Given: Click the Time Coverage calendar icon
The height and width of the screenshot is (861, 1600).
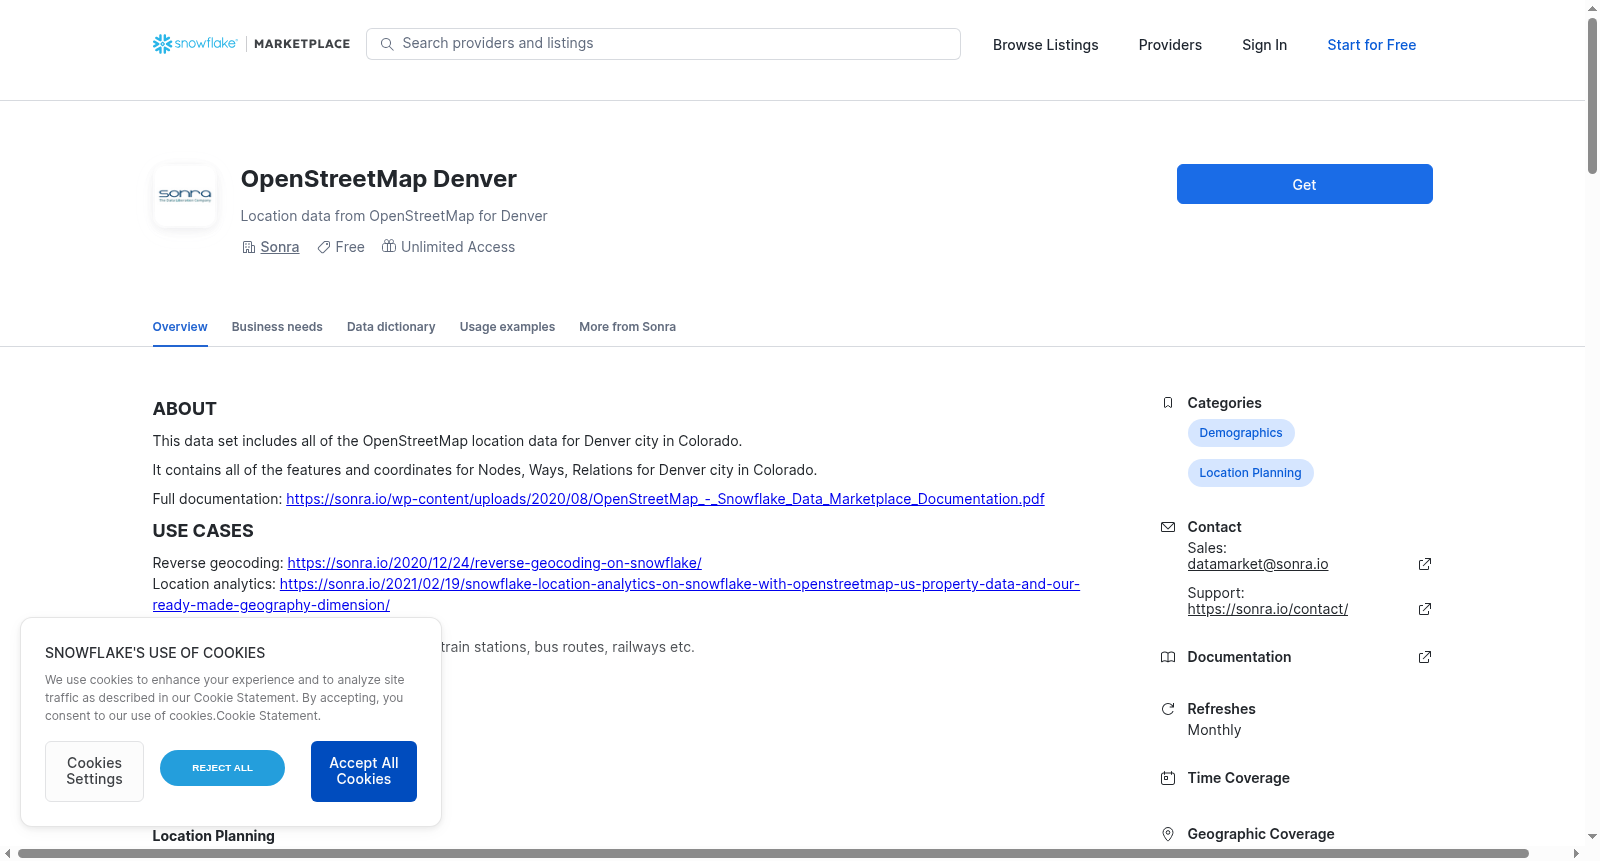Looking at the screenshot, I should click(x=1168, y=778).
